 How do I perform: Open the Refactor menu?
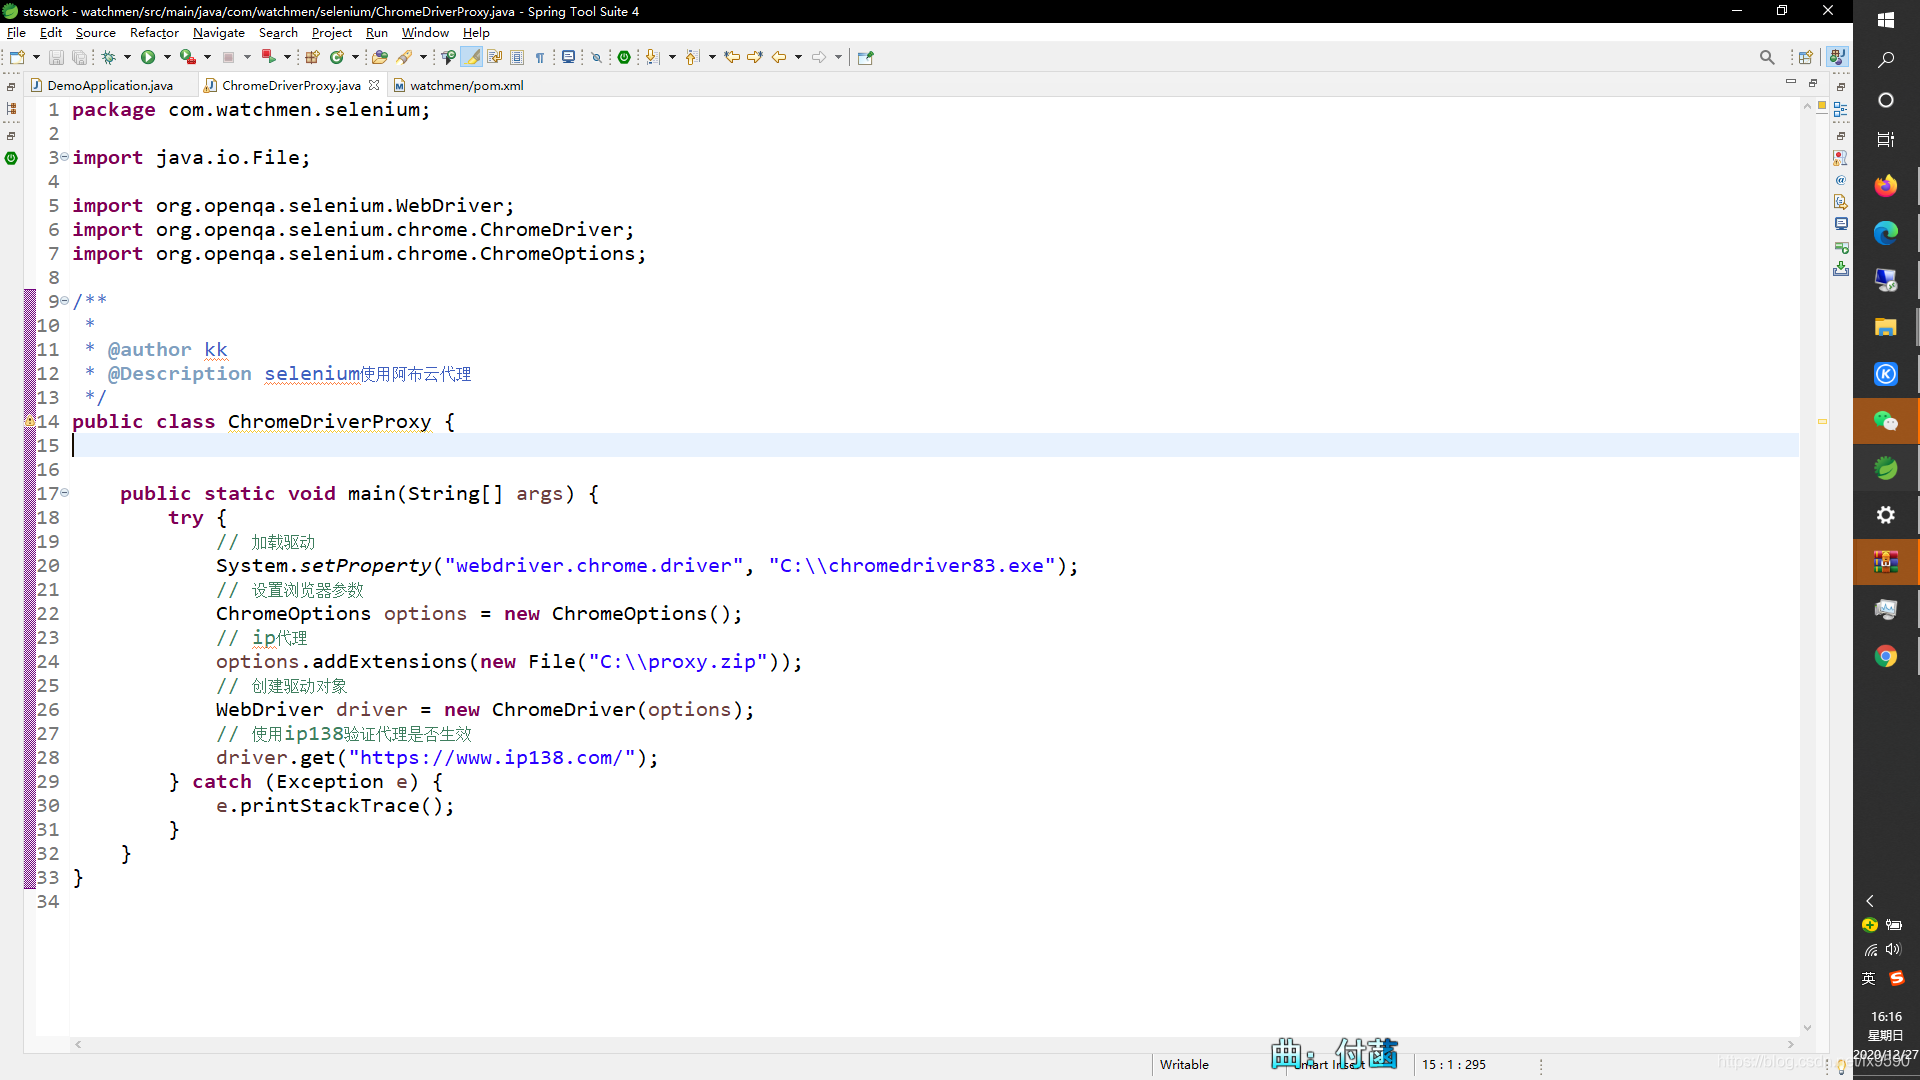tap(154, 33)
